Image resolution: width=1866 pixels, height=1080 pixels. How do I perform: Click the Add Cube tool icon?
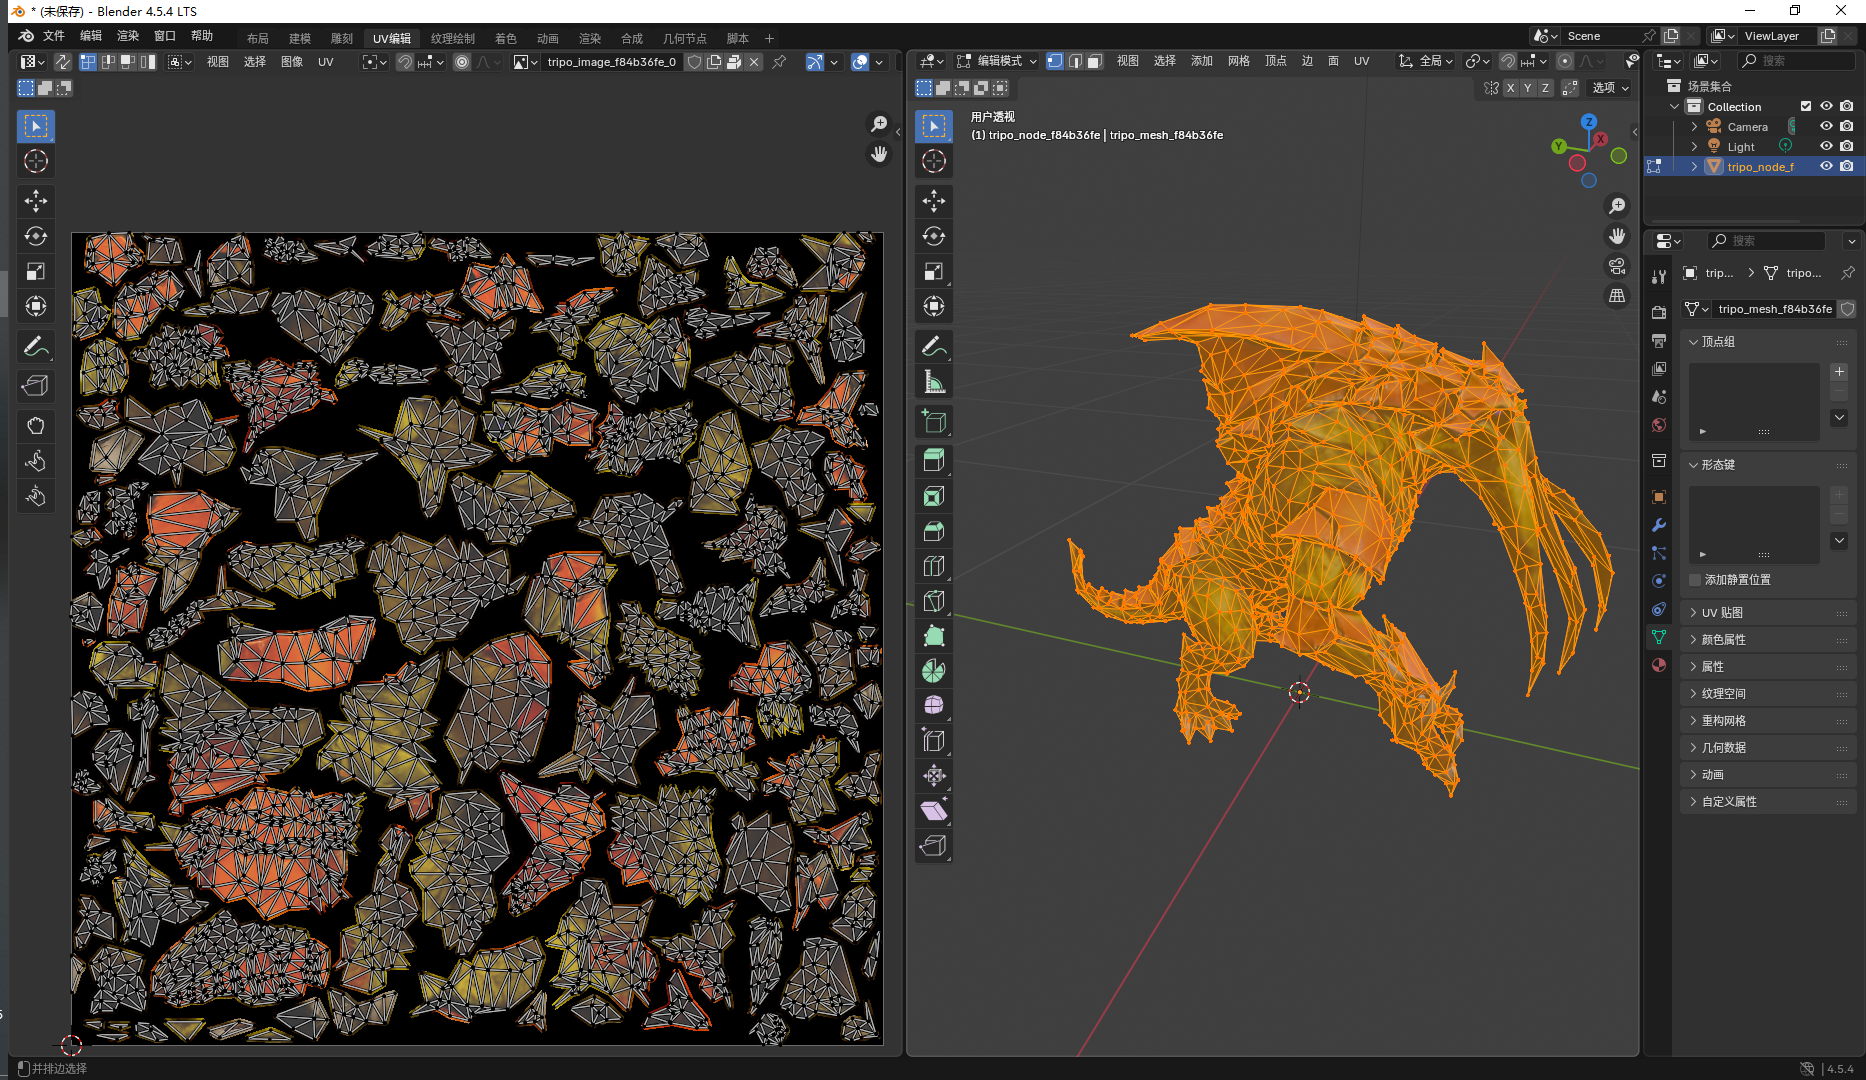pyautogui.click(x=934, y=422)
